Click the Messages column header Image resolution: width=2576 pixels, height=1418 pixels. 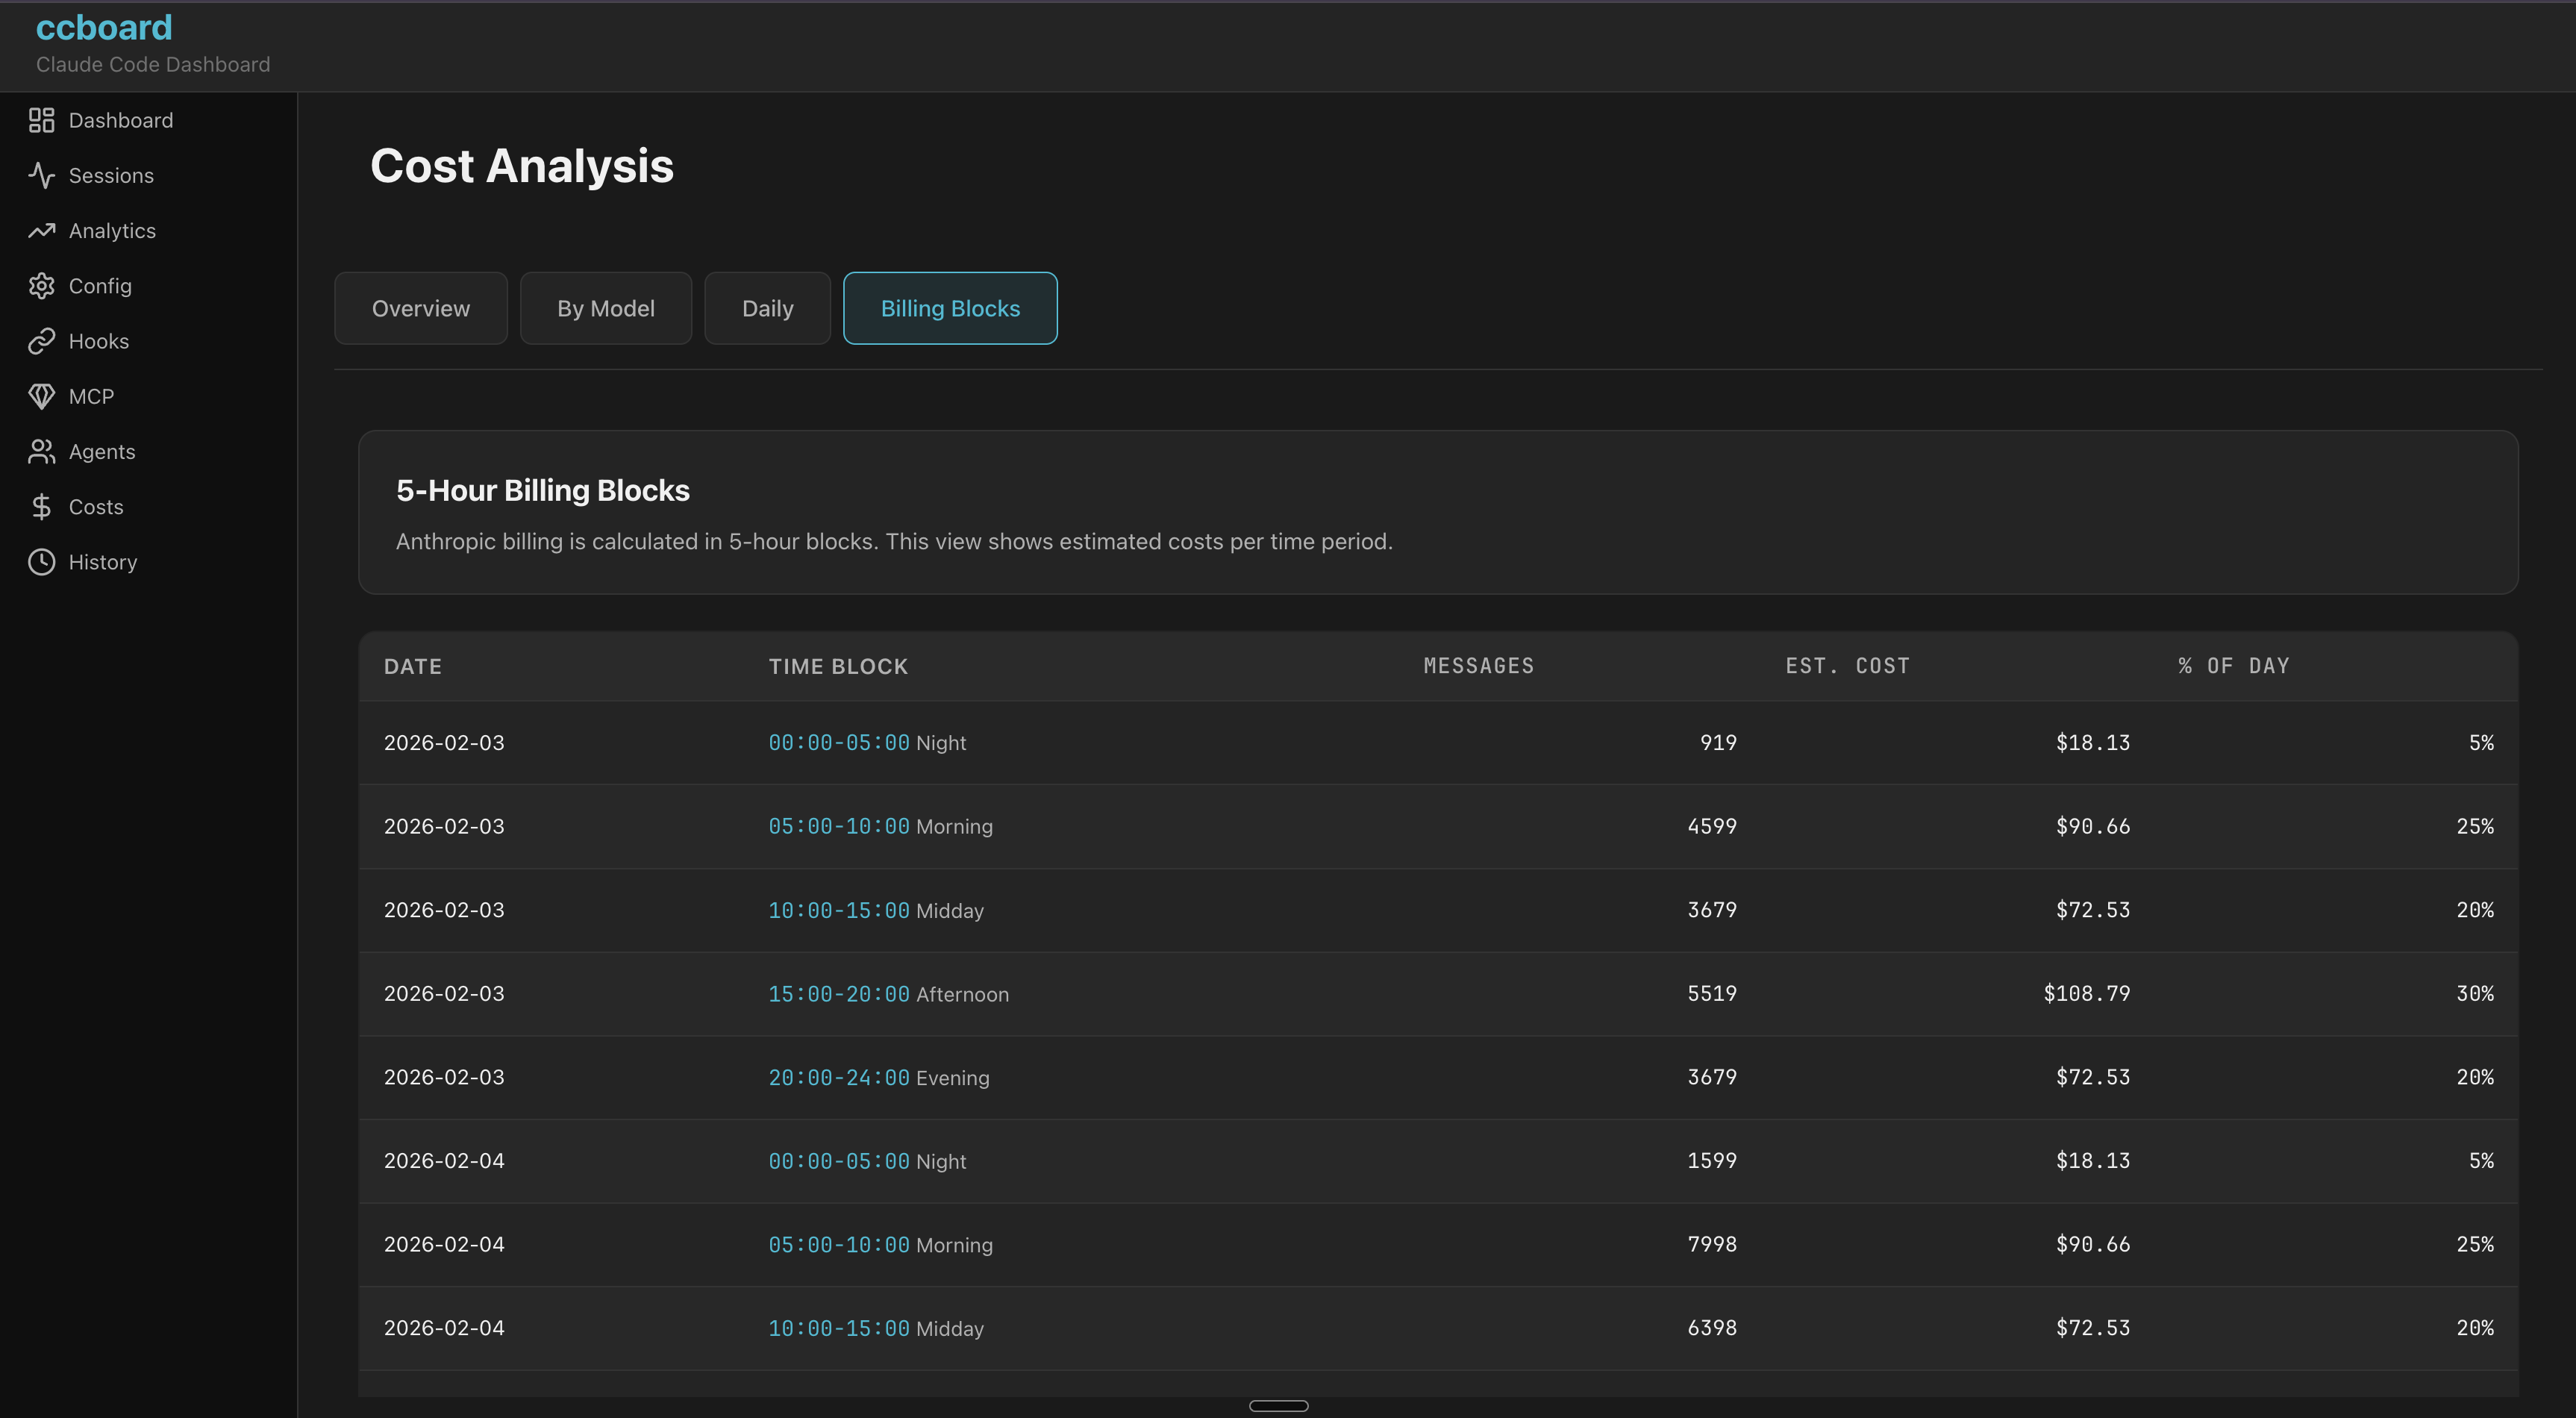(1478, 666)
